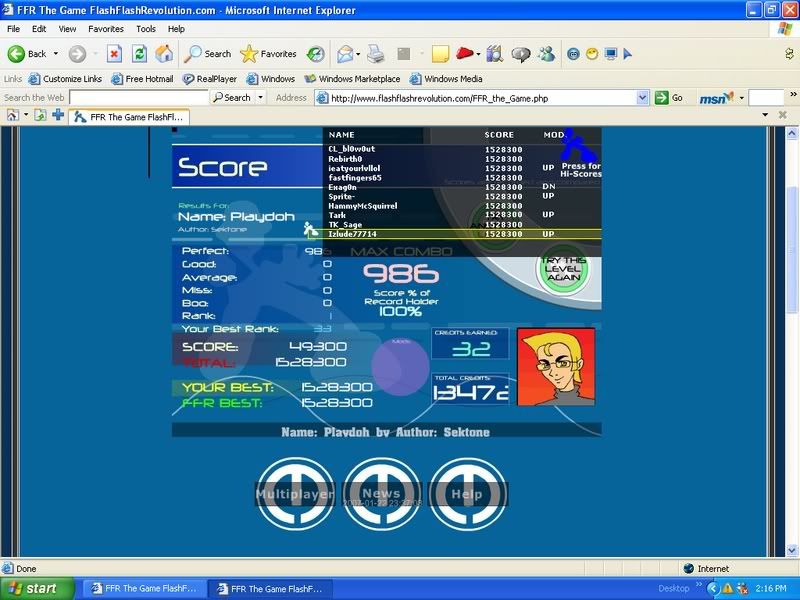Open the Multiplayer circle button

295,494
